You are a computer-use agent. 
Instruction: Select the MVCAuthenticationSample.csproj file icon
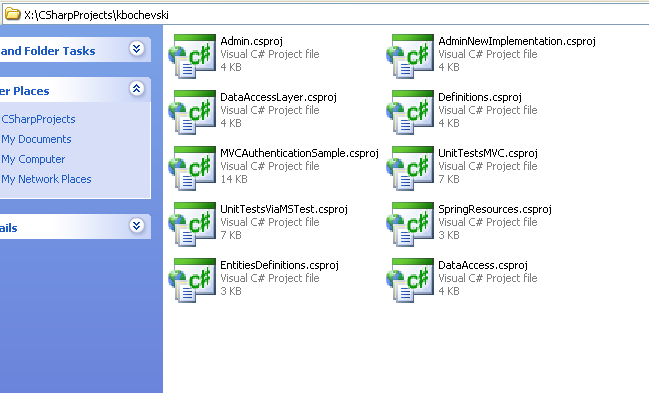click(192, 168)
